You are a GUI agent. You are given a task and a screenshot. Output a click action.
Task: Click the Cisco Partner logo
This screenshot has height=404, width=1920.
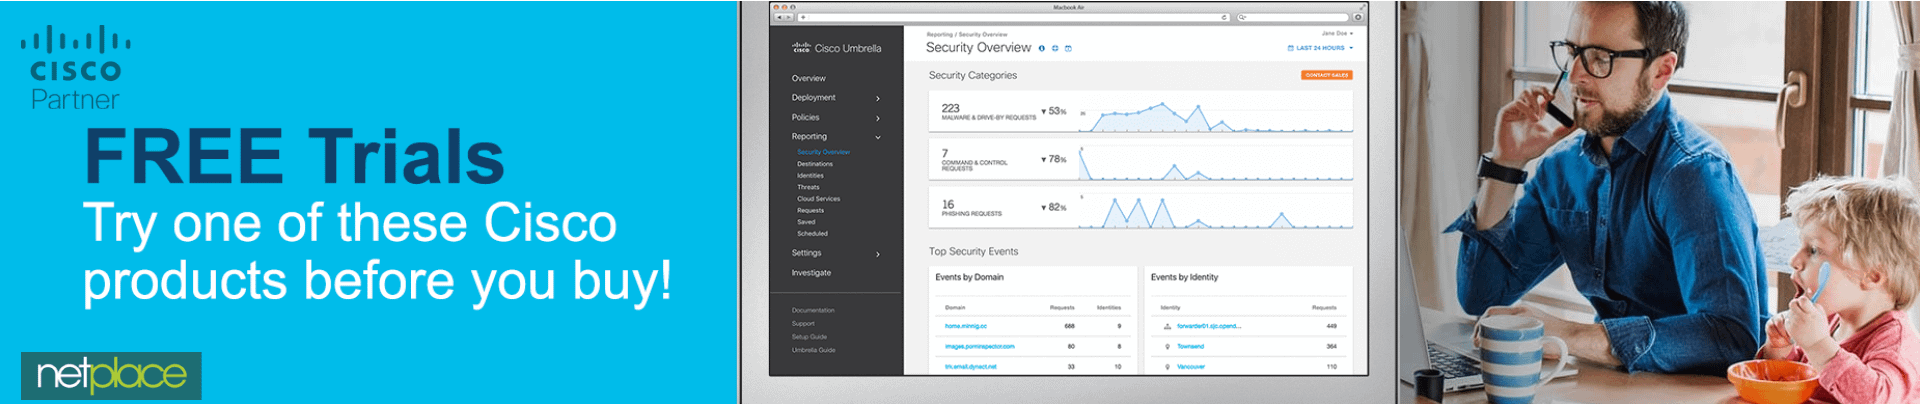(x=76, y=68)
